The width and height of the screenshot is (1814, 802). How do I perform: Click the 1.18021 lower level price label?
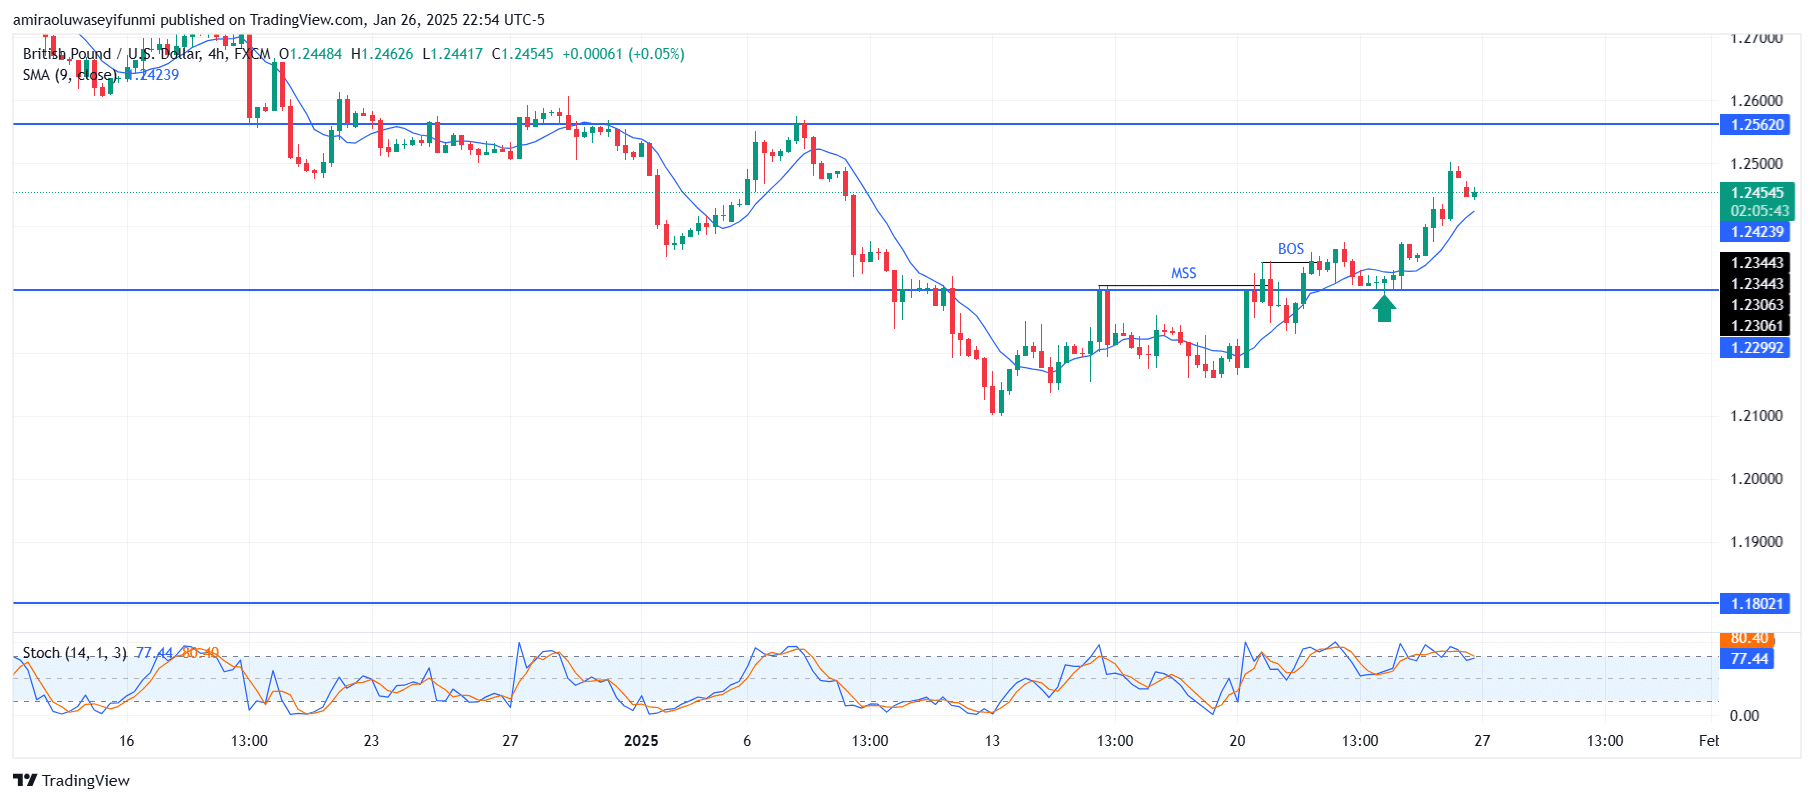[x=1754, y=604]
